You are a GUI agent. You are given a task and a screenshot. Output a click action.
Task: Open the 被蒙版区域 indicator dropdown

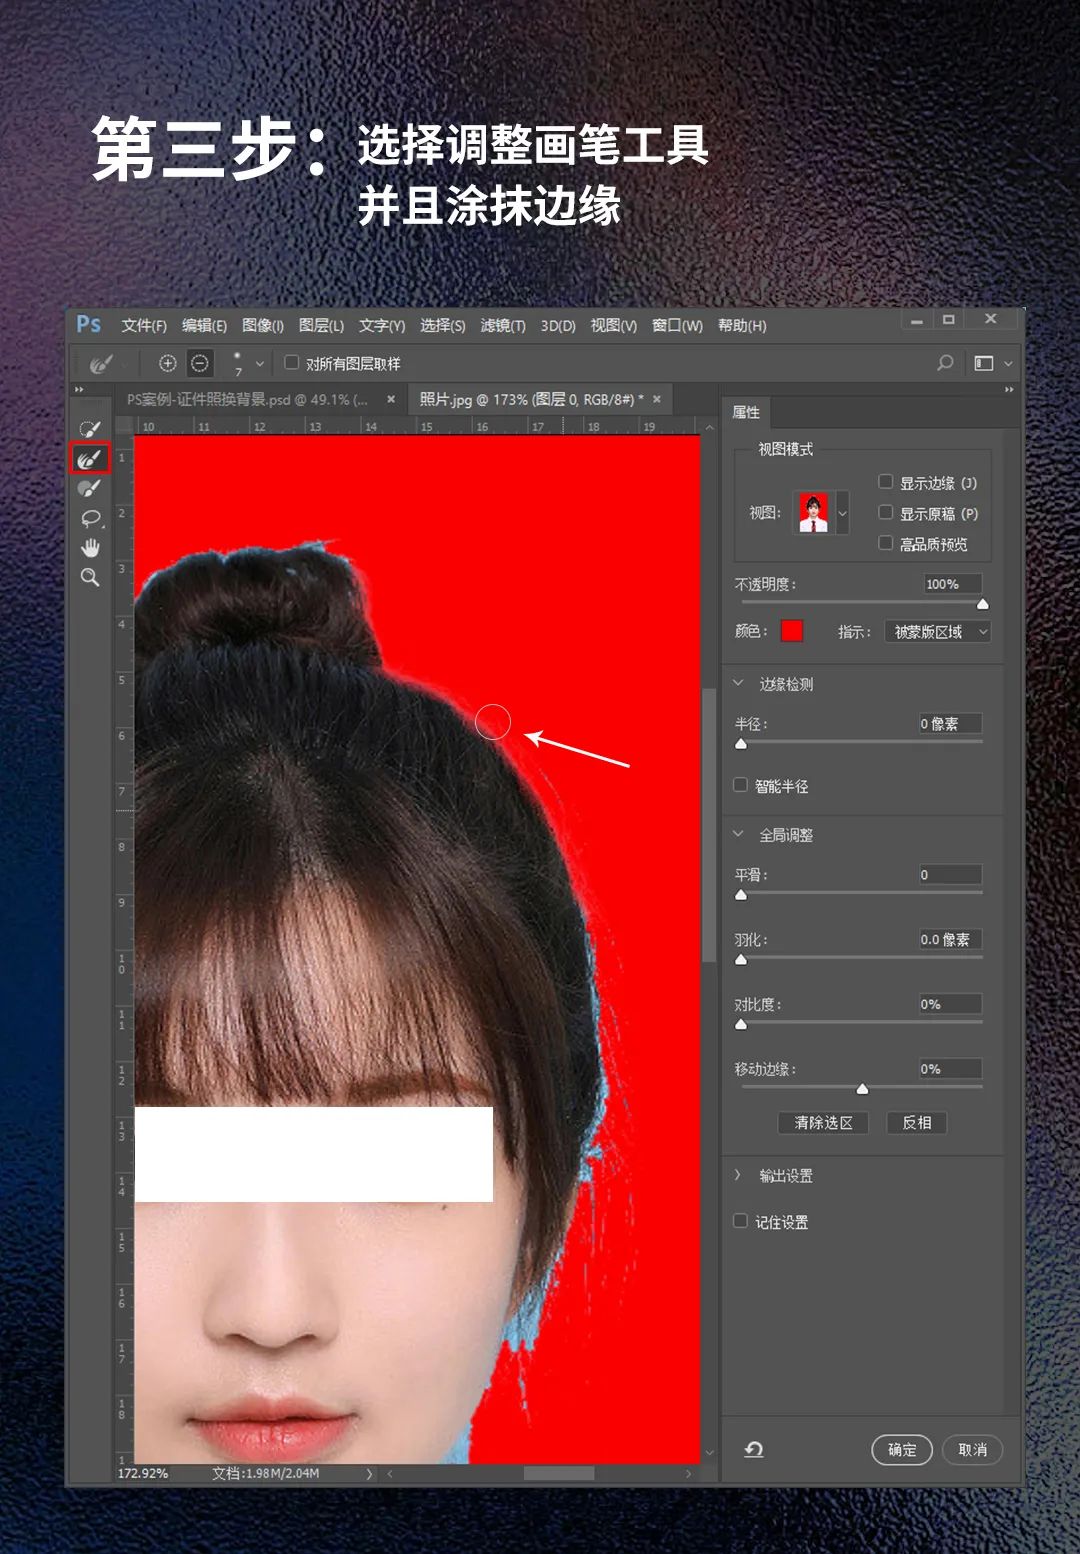pos(937,632)
